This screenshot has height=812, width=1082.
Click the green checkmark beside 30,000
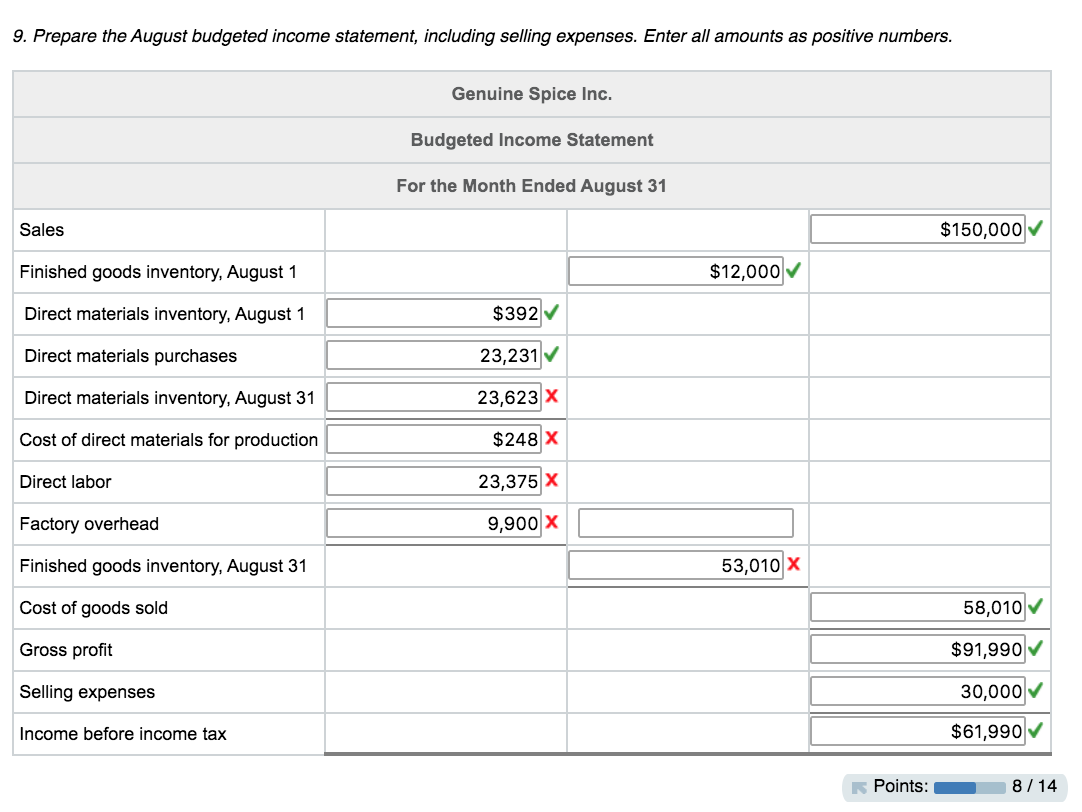1035,690
